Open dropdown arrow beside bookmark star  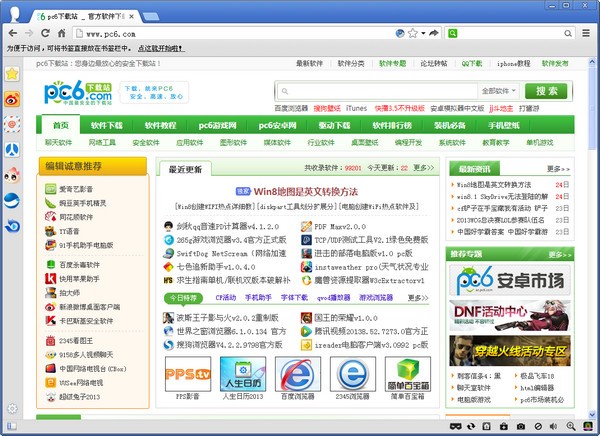(x=423, y=33)
